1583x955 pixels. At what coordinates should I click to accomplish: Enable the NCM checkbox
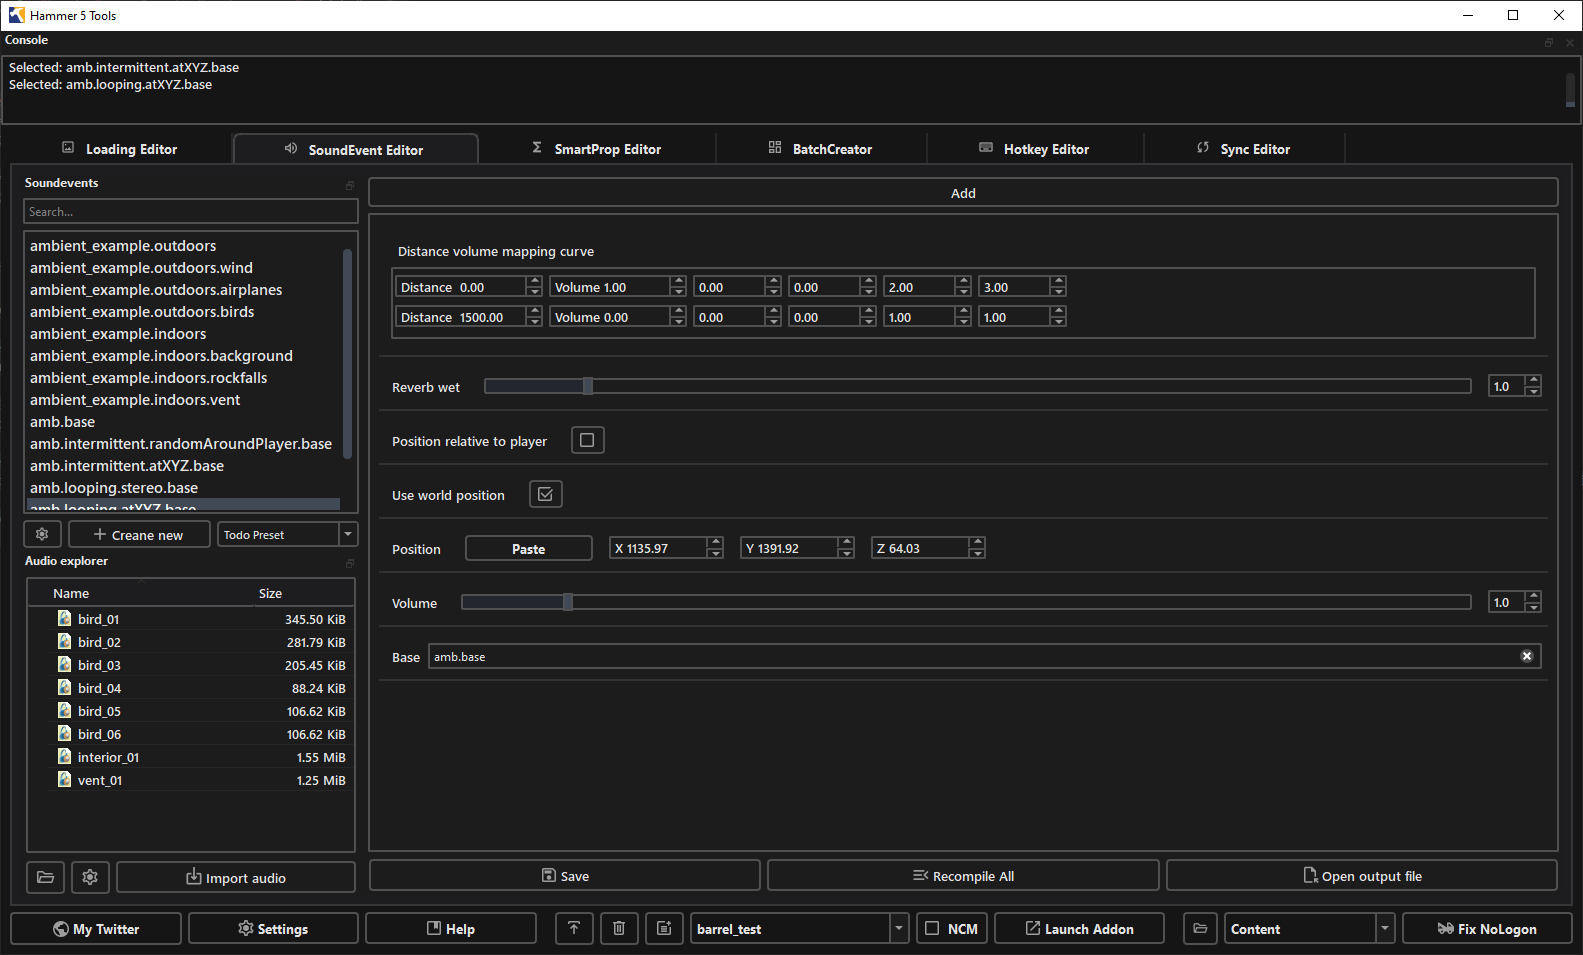pos(932,928)
